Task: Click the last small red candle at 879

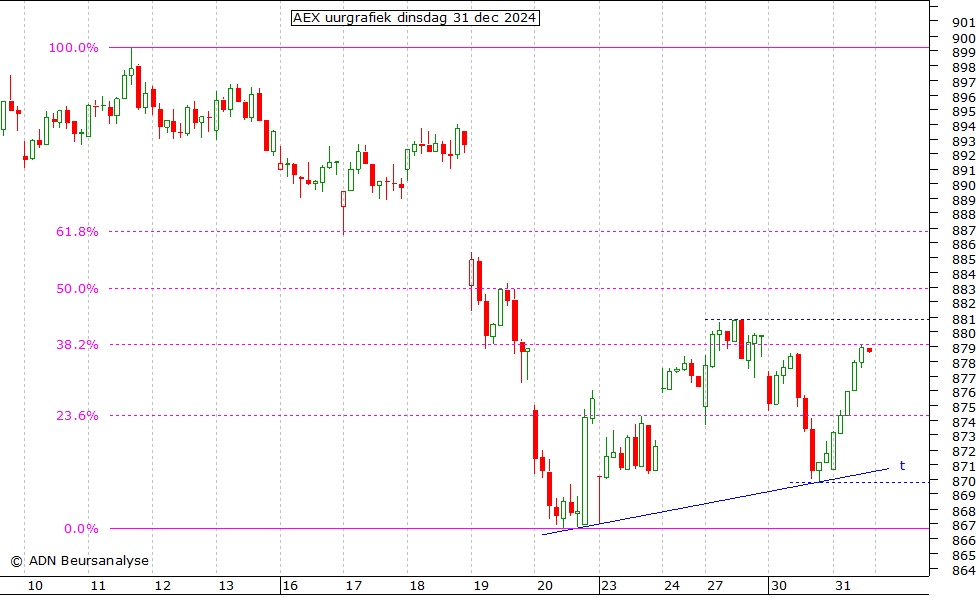Action: coord(869,350)
